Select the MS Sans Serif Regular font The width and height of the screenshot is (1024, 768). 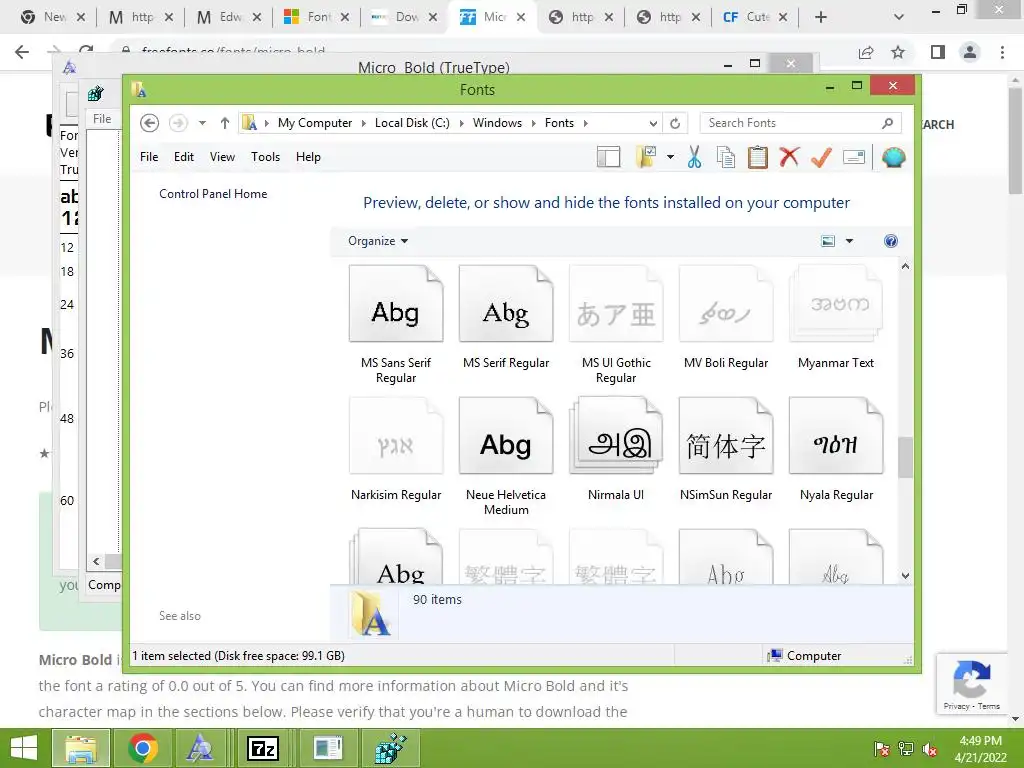pos(396,325)
